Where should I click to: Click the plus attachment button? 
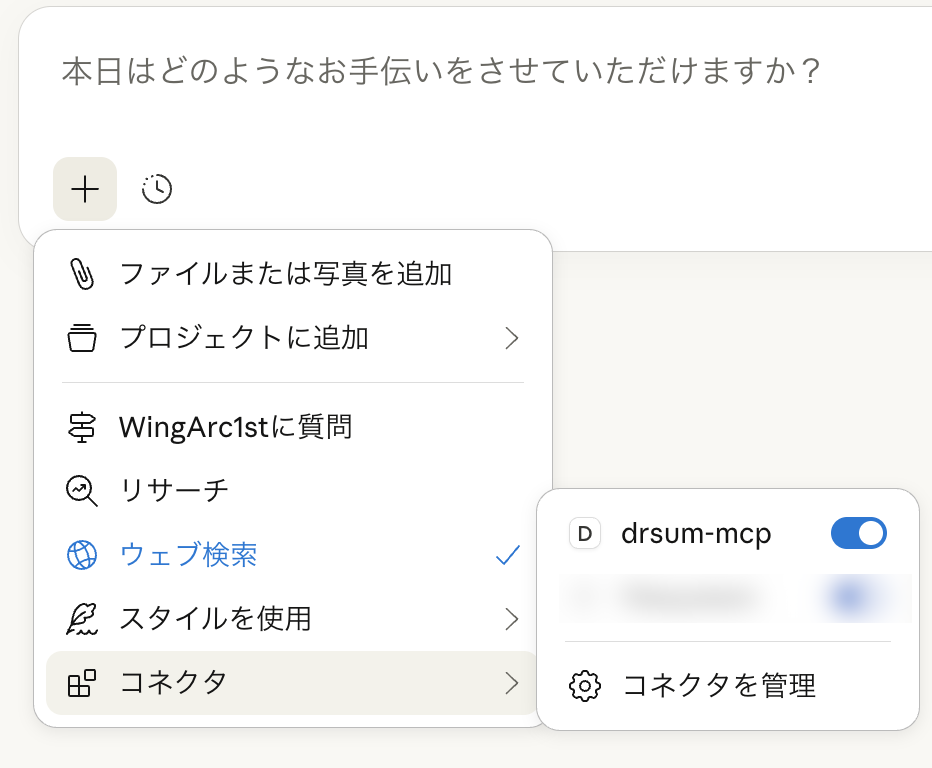[85, 188]
